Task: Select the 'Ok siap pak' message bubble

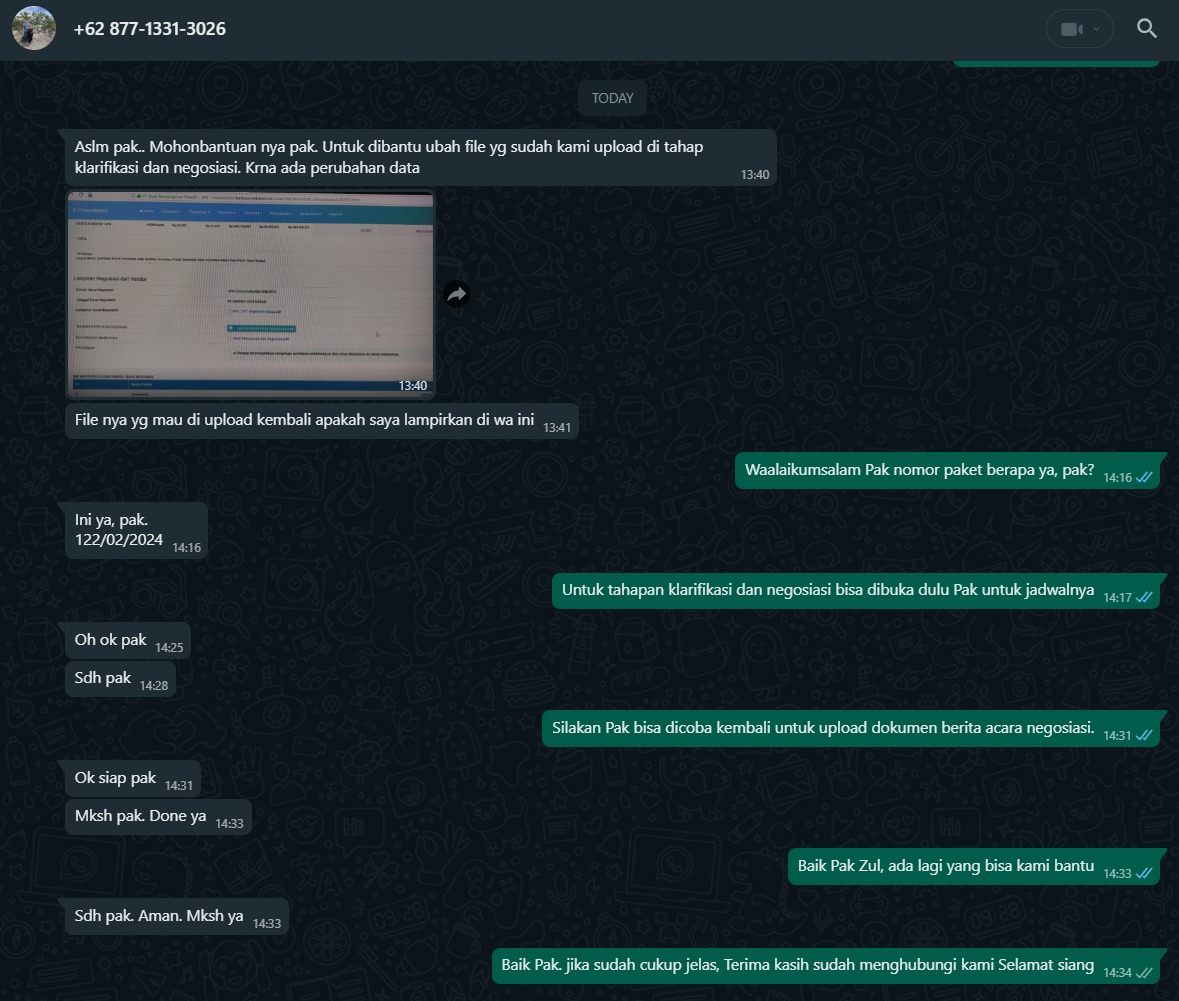Action: pyautogui.click(x=133, y=778)
